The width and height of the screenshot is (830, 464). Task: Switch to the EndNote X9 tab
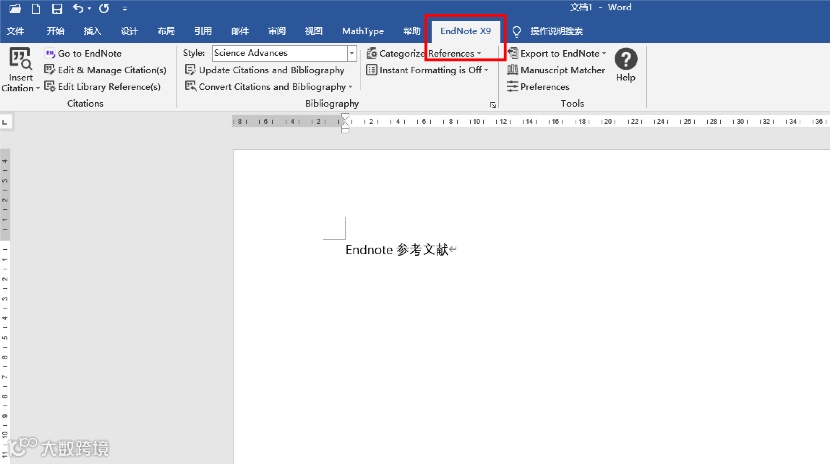[x=465, y=31]
